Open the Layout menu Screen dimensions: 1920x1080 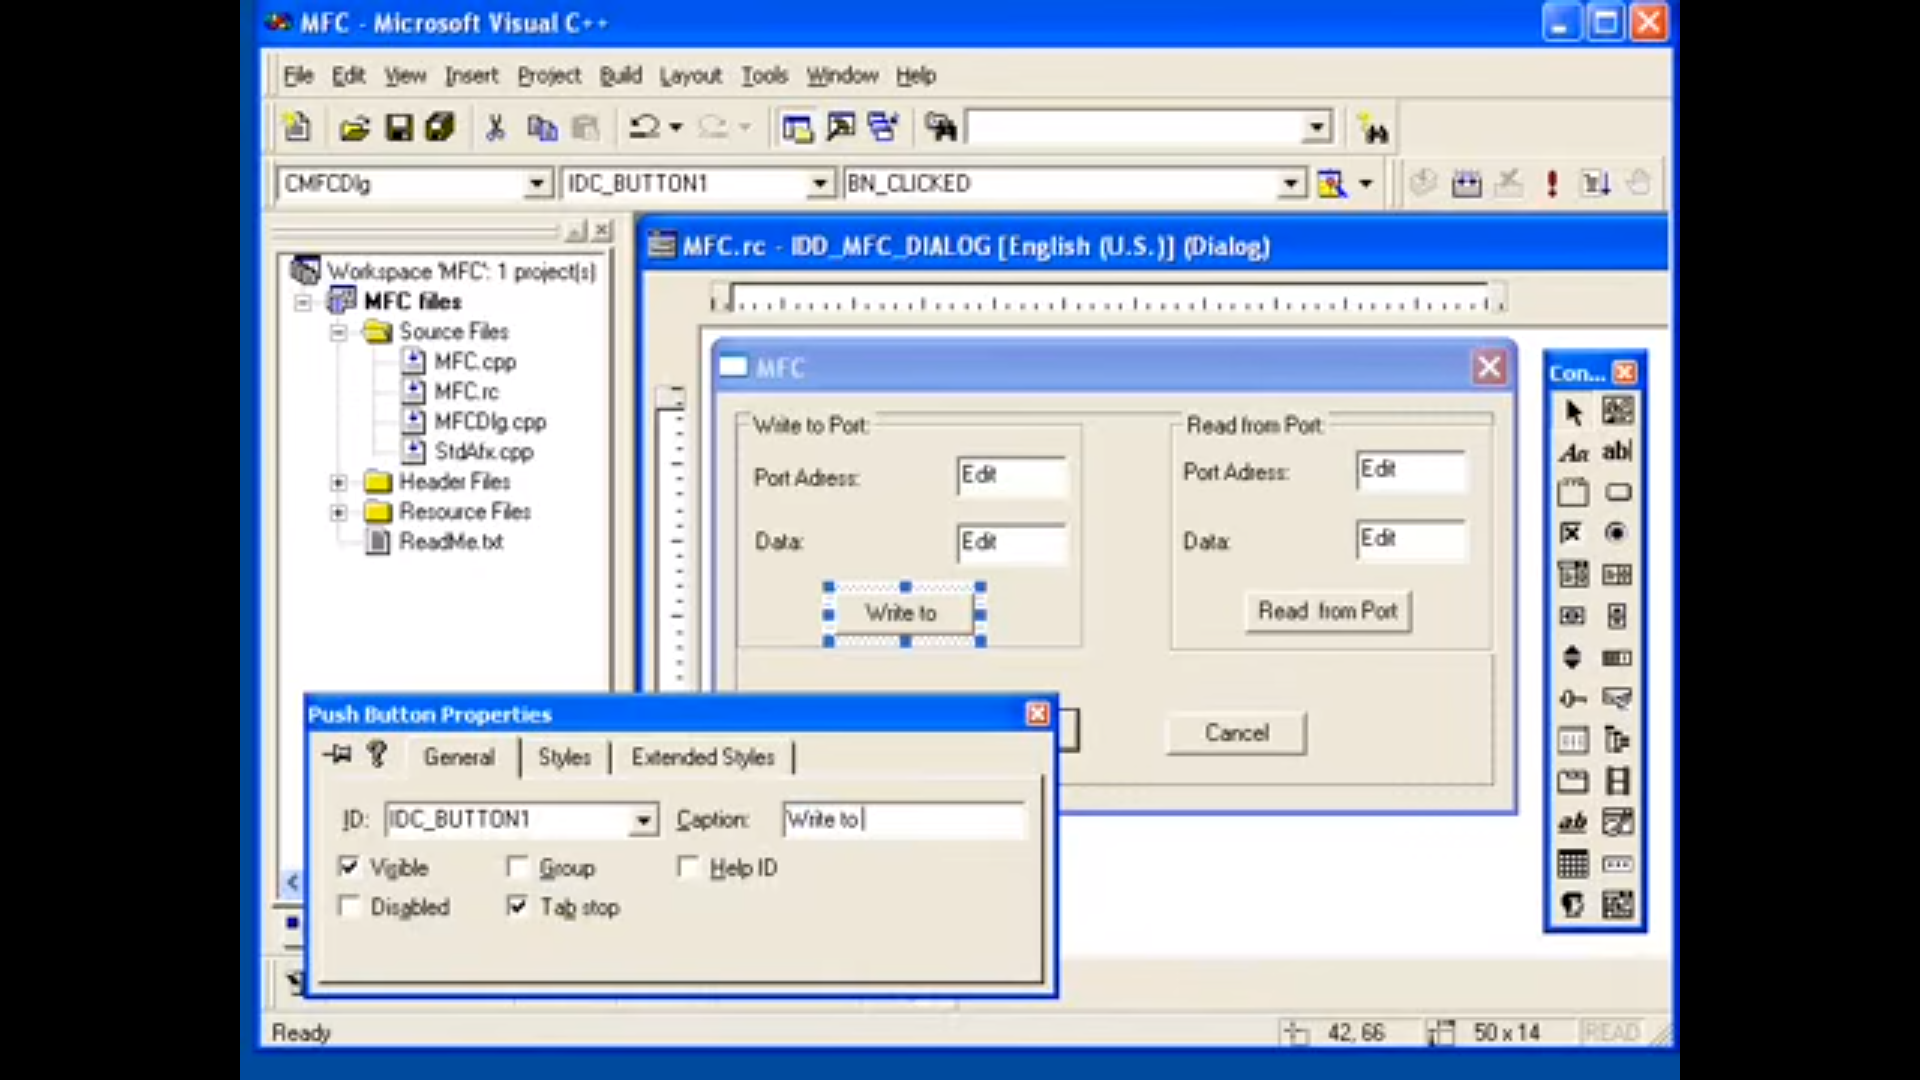(x=690, y=76)
